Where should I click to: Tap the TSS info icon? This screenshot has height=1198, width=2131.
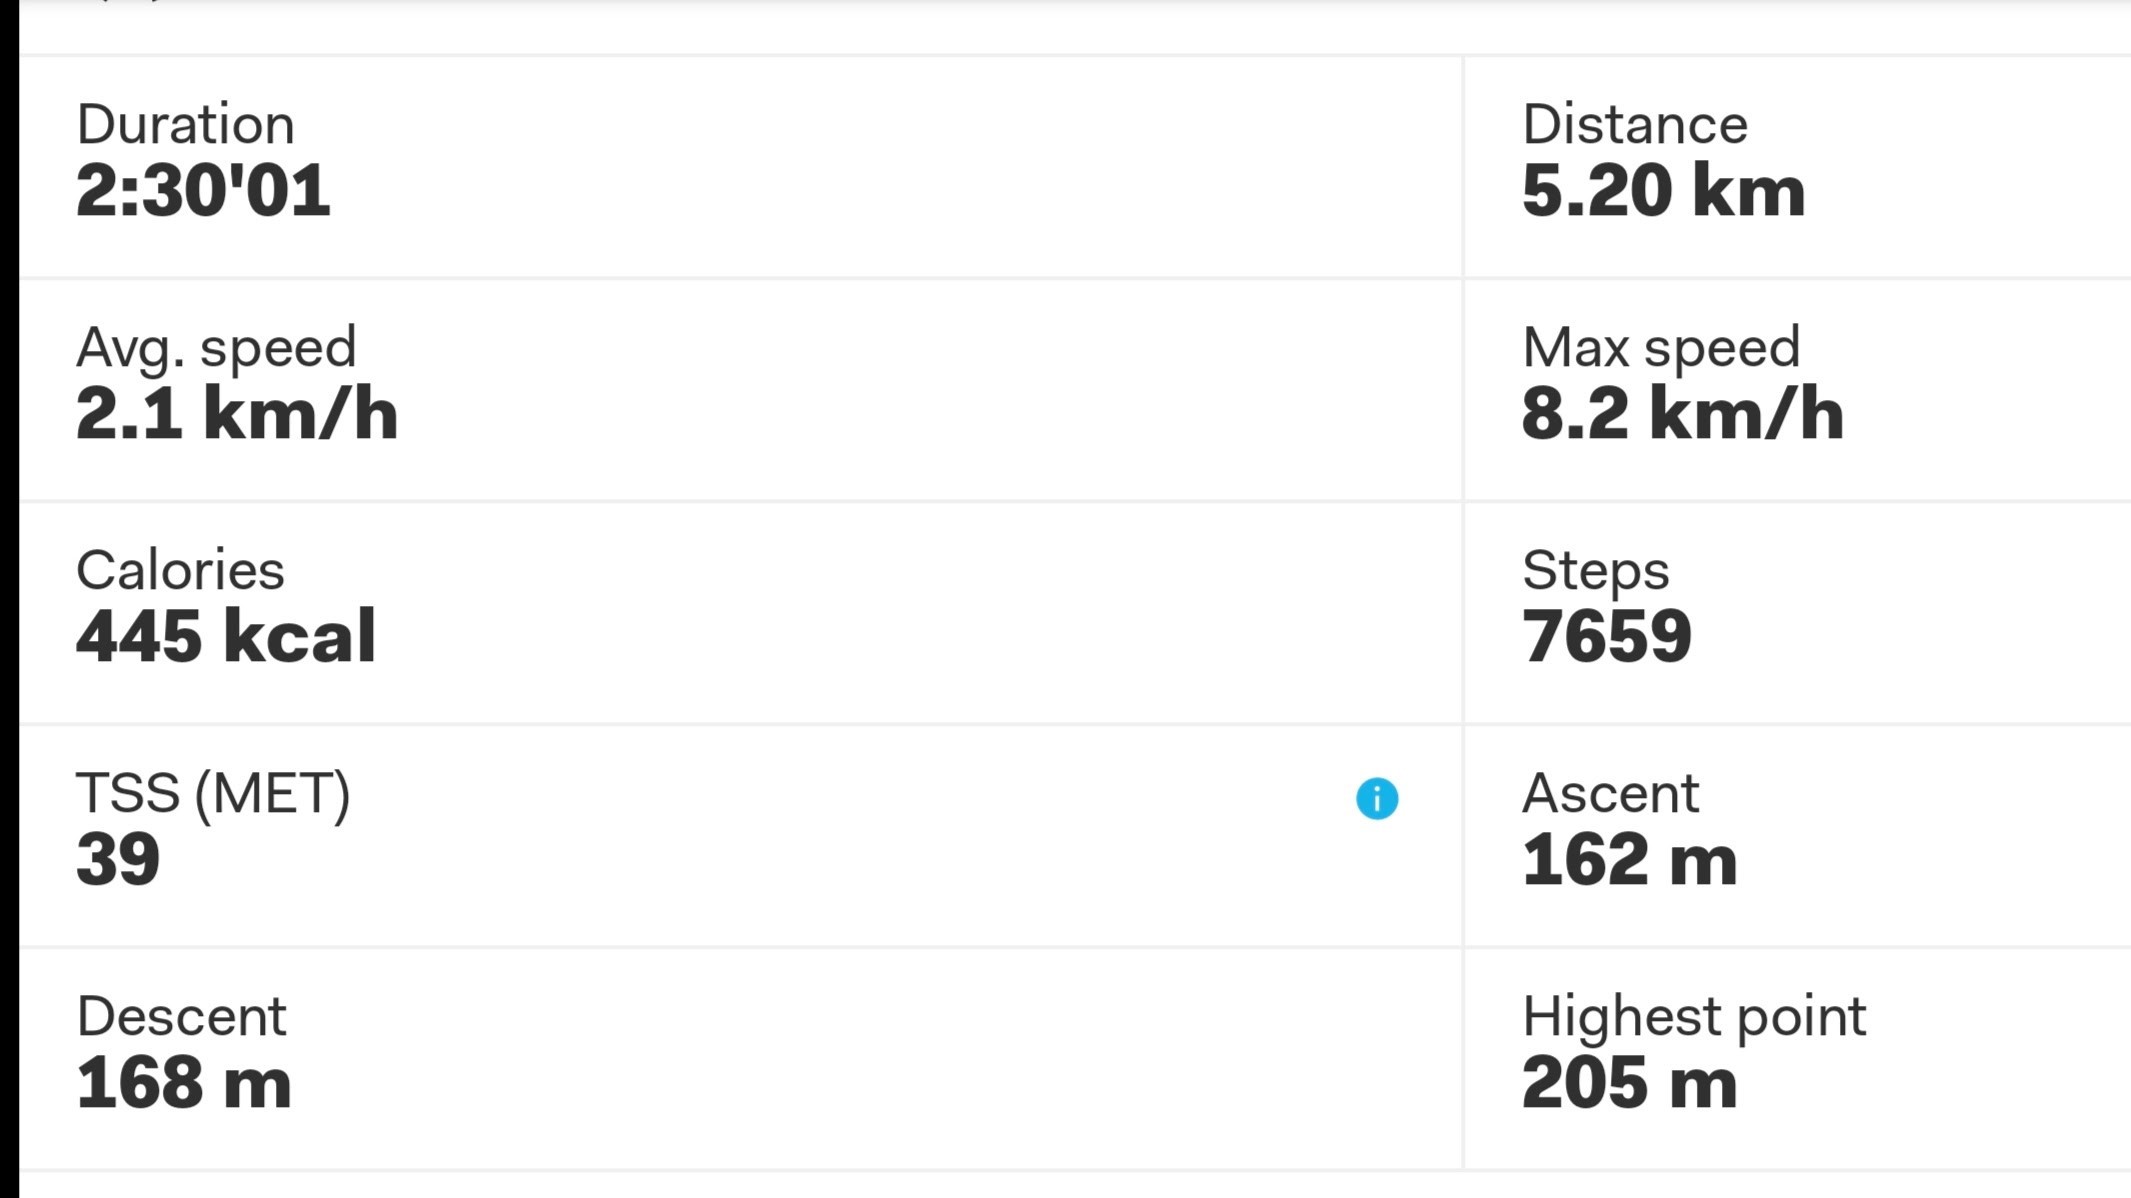point(1377,798)
